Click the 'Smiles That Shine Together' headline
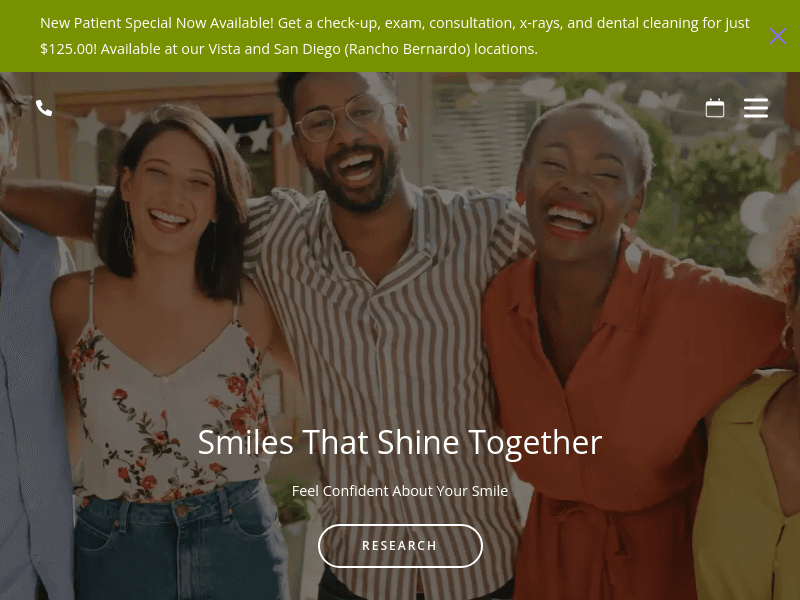800x600 pixels. (x=400, y=442)
